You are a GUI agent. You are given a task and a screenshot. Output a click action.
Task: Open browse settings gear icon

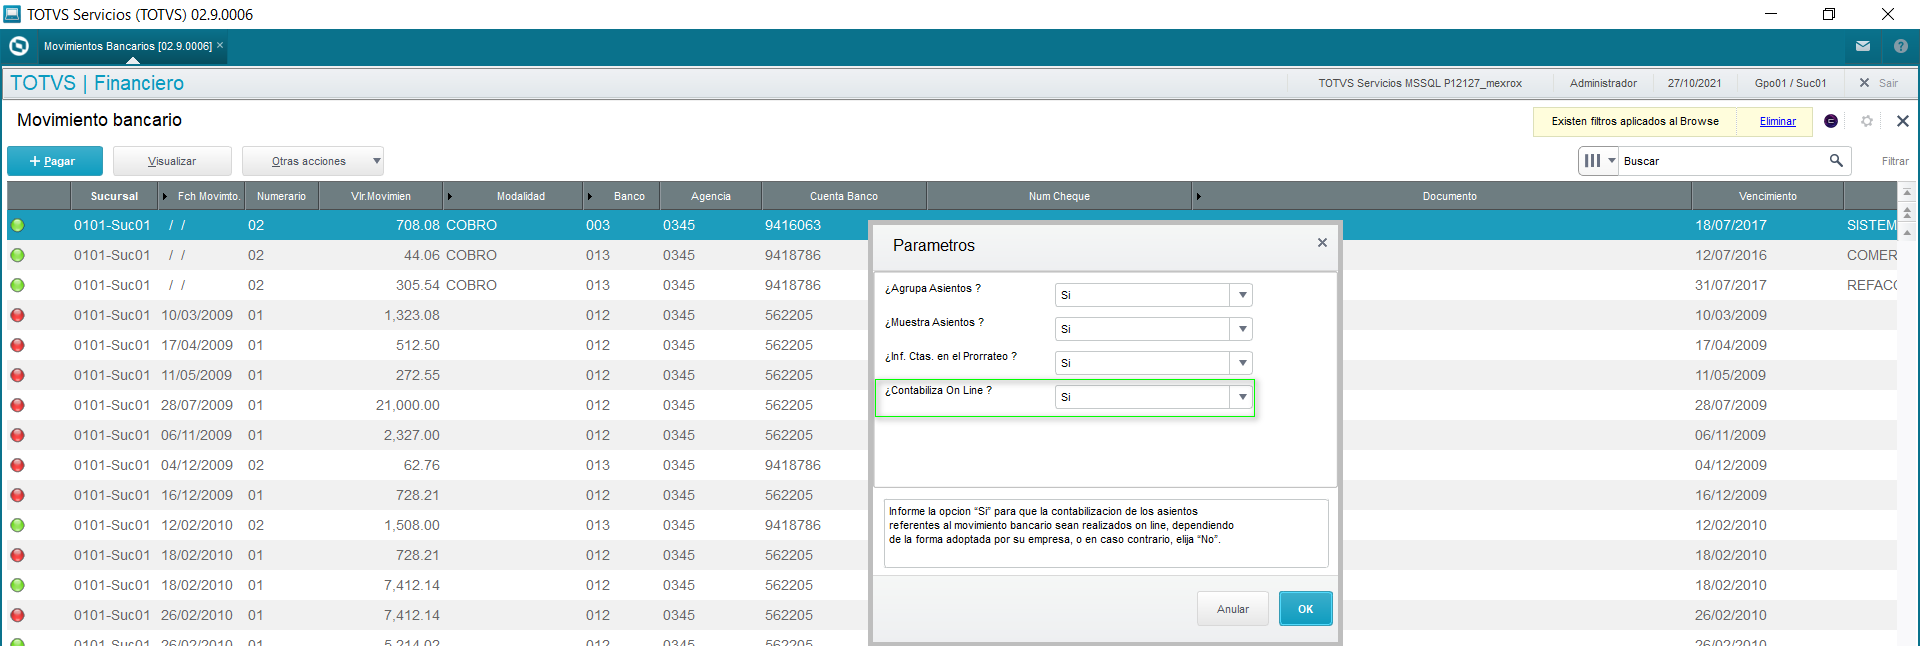tap(1867, 121)
